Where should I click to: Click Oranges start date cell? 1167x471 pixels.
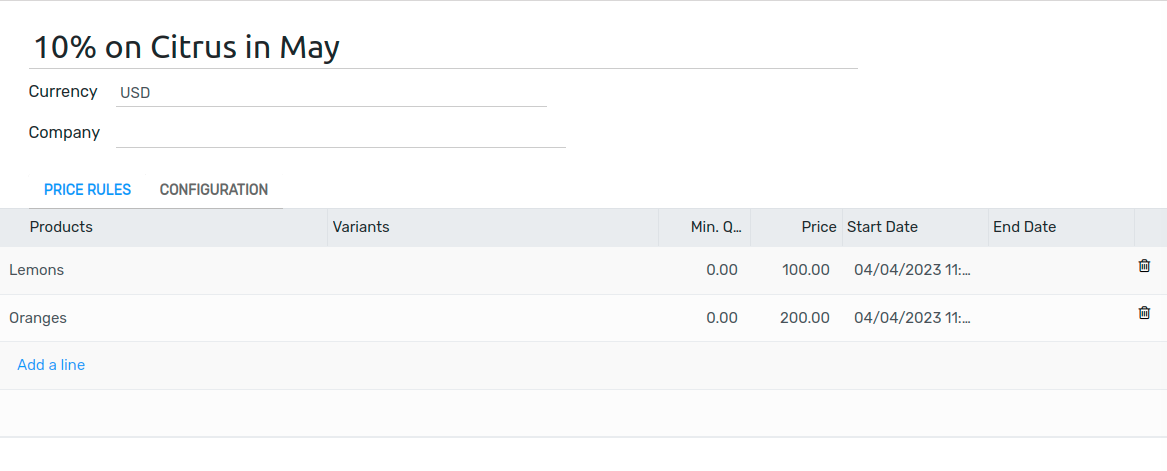(915, 318)
